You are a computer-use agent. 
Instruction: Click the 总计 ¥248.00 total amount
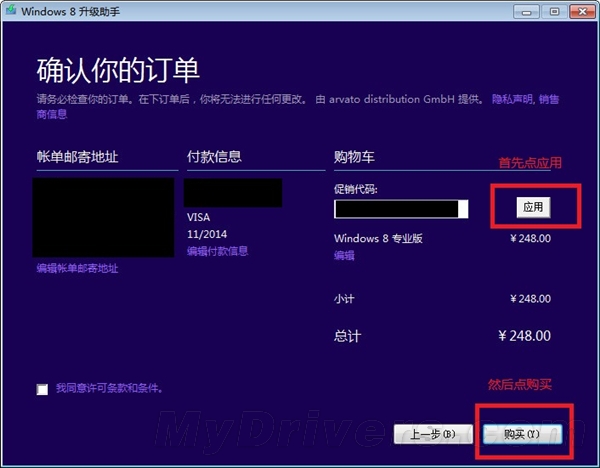pos(525,336)
